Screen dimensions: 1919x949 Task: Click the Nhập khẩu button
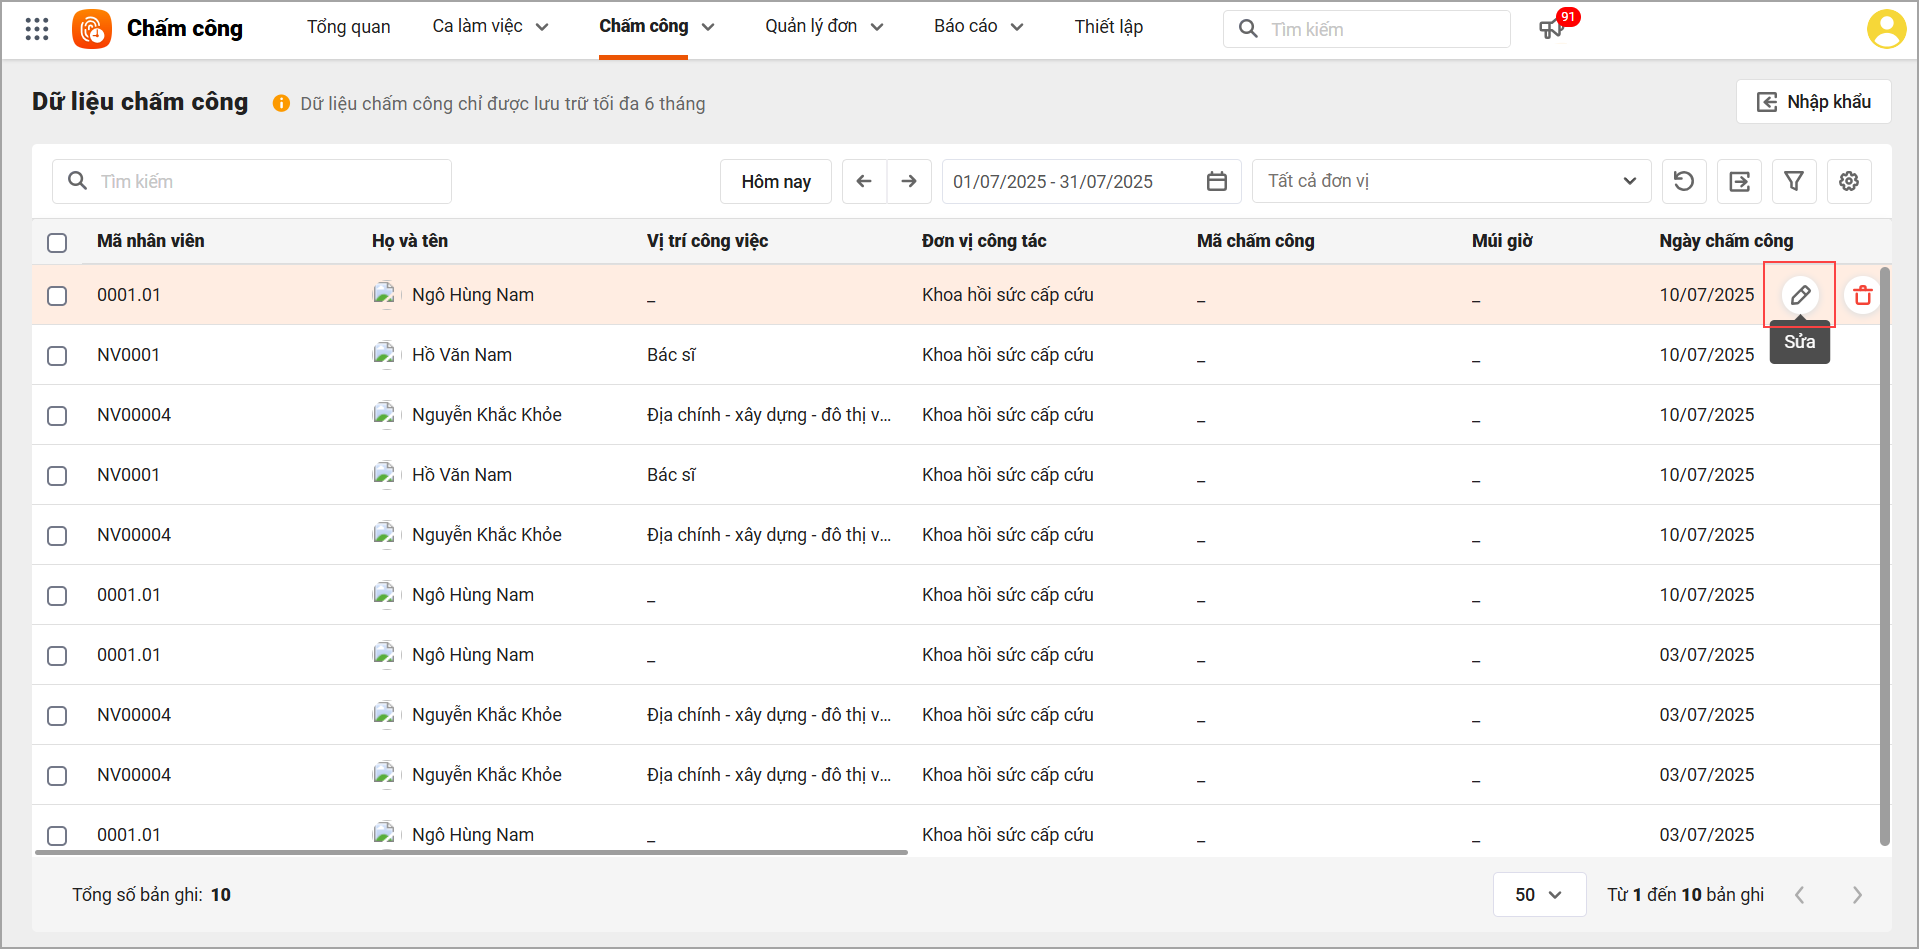click(1813, 102)
